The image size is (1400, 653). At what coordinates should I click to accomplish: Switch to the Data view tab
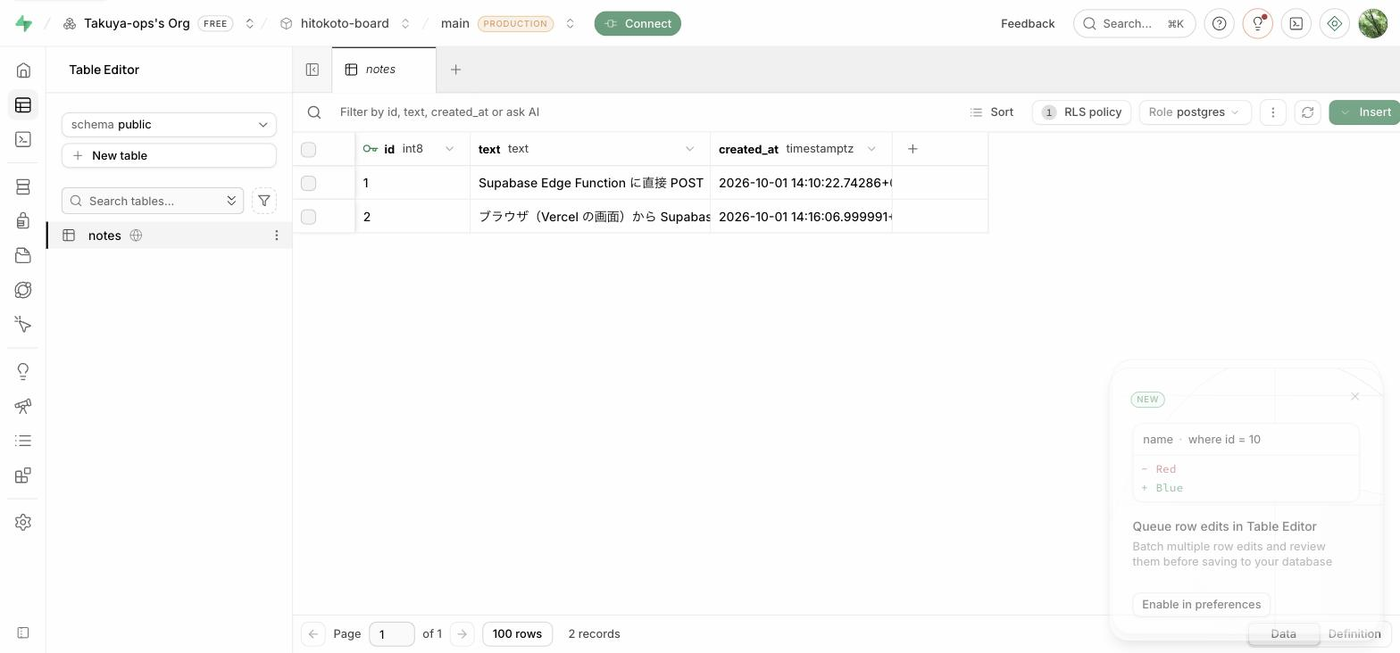(1283, 634)
